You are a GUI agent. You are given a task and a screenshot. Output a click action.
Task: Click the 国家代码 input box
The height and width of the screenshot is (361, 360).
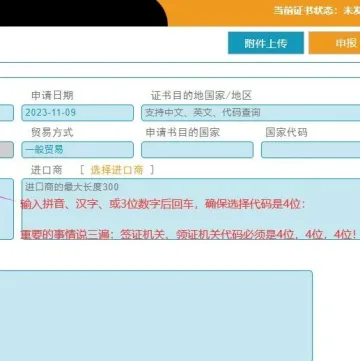[311, 150]
